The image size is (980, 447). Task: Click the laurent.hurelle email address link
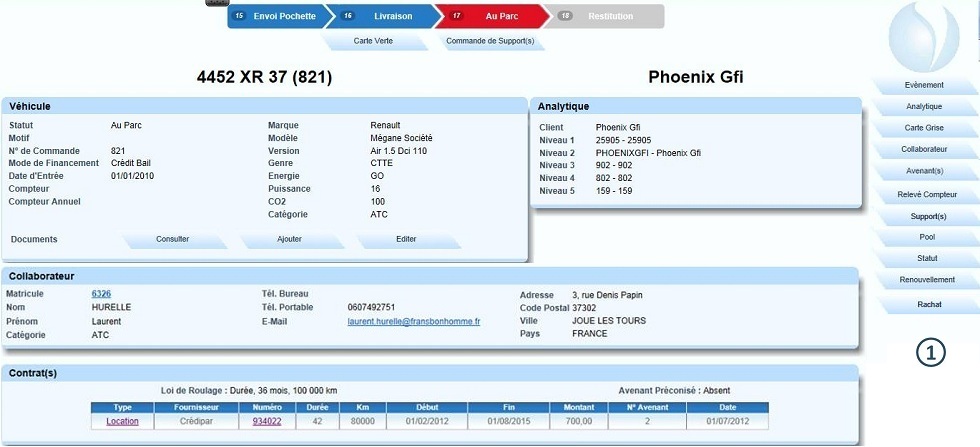[413, 322]
